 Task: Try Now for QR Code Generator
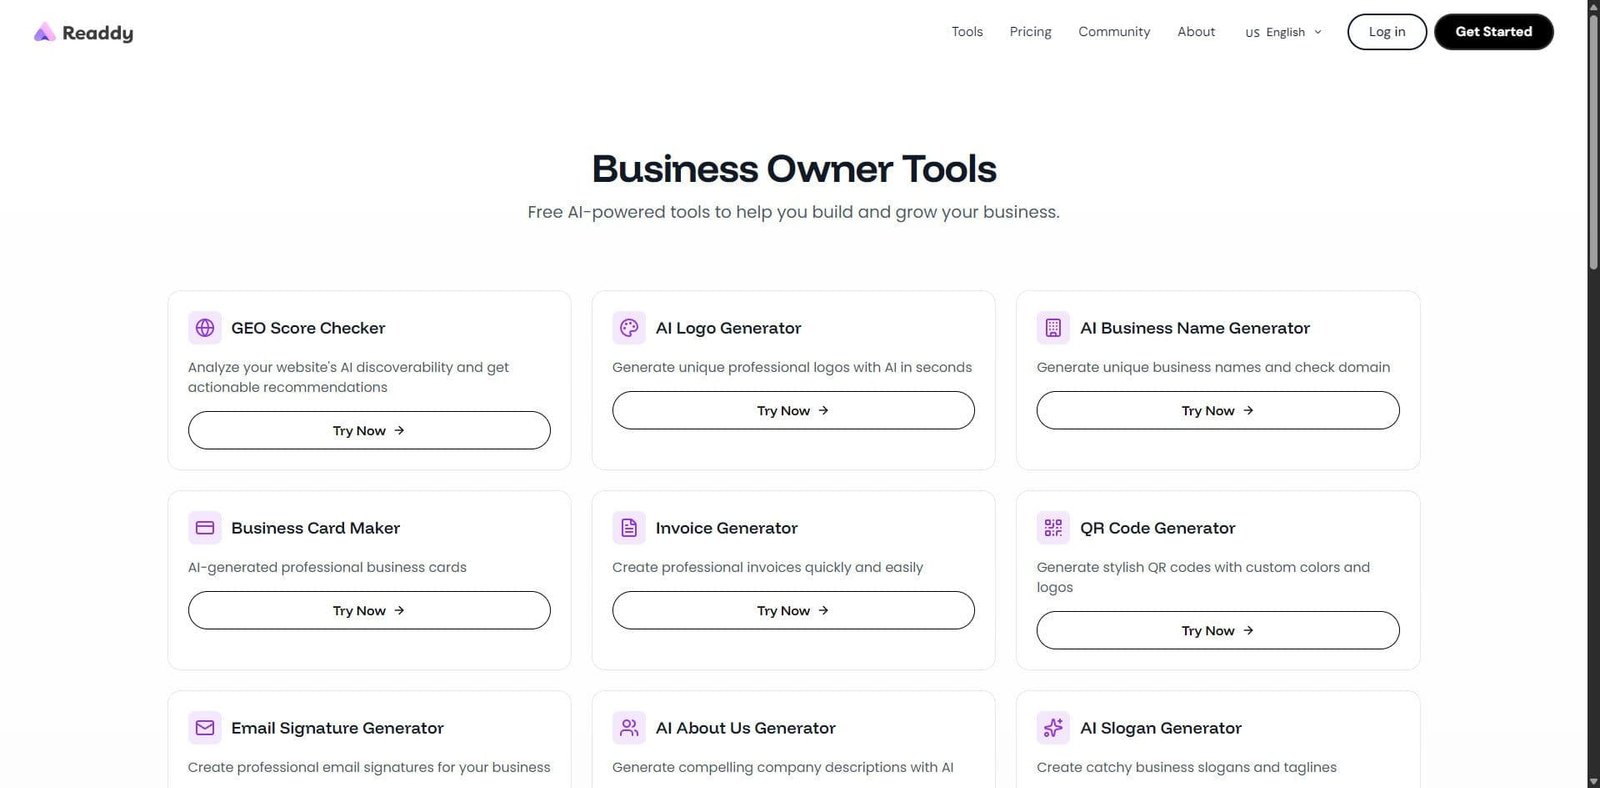(x=1218, y=630)
